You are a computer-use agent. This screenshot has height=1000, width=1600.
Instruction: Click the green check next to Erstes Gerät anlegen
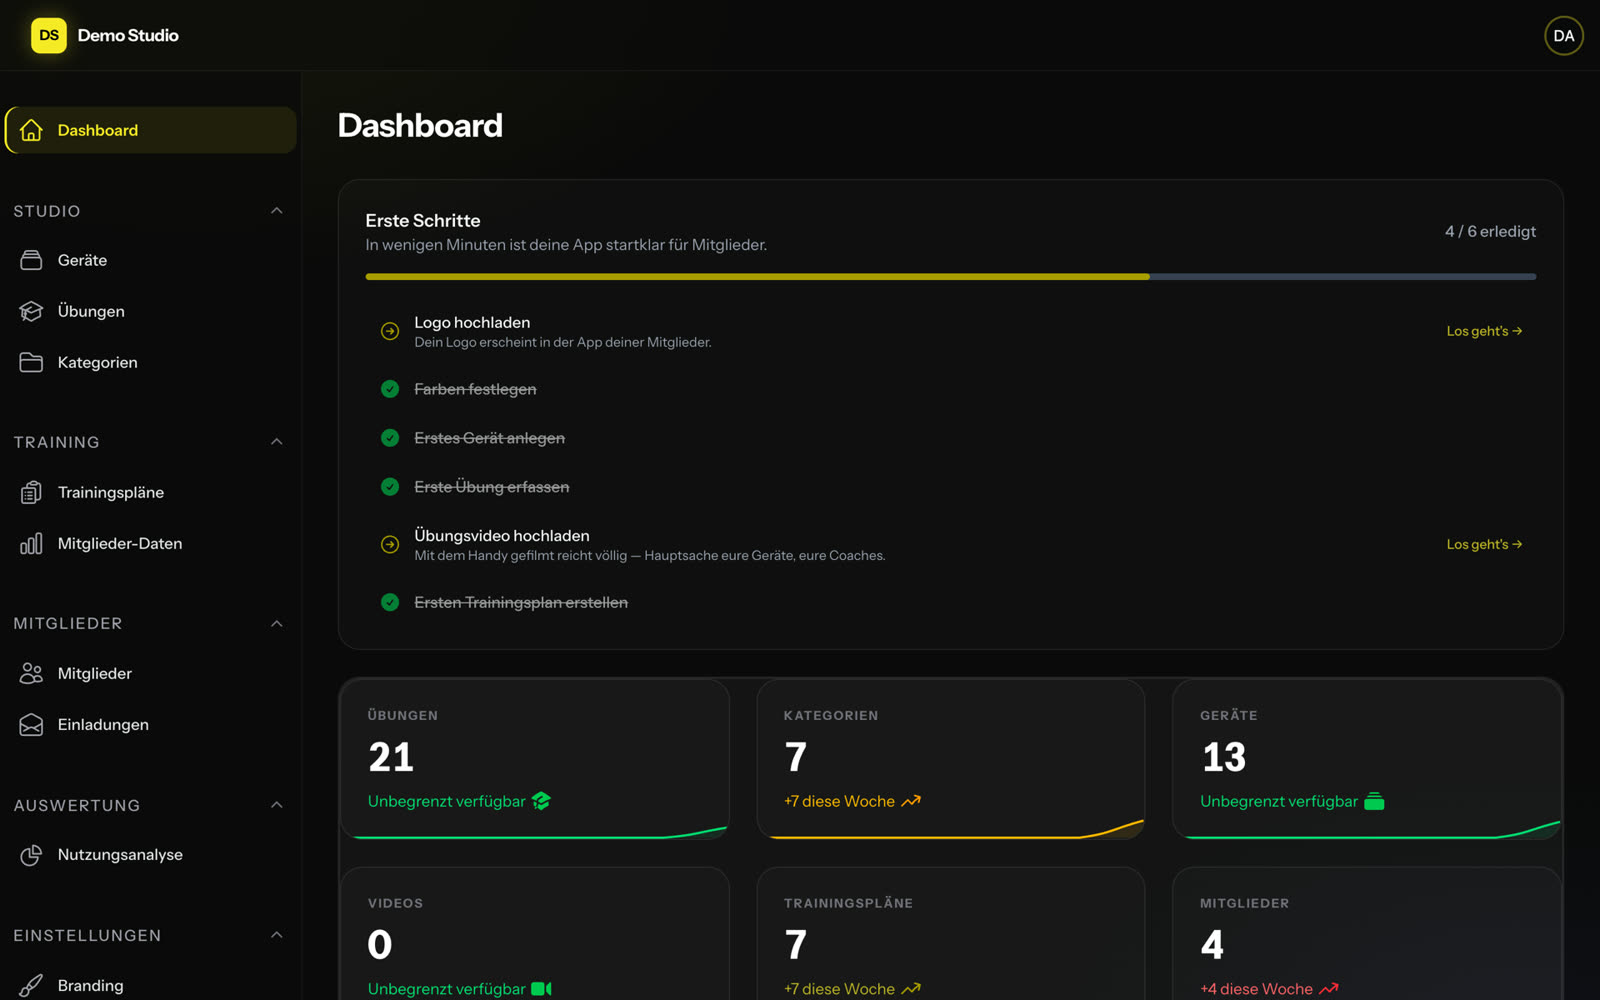[390, 438]
